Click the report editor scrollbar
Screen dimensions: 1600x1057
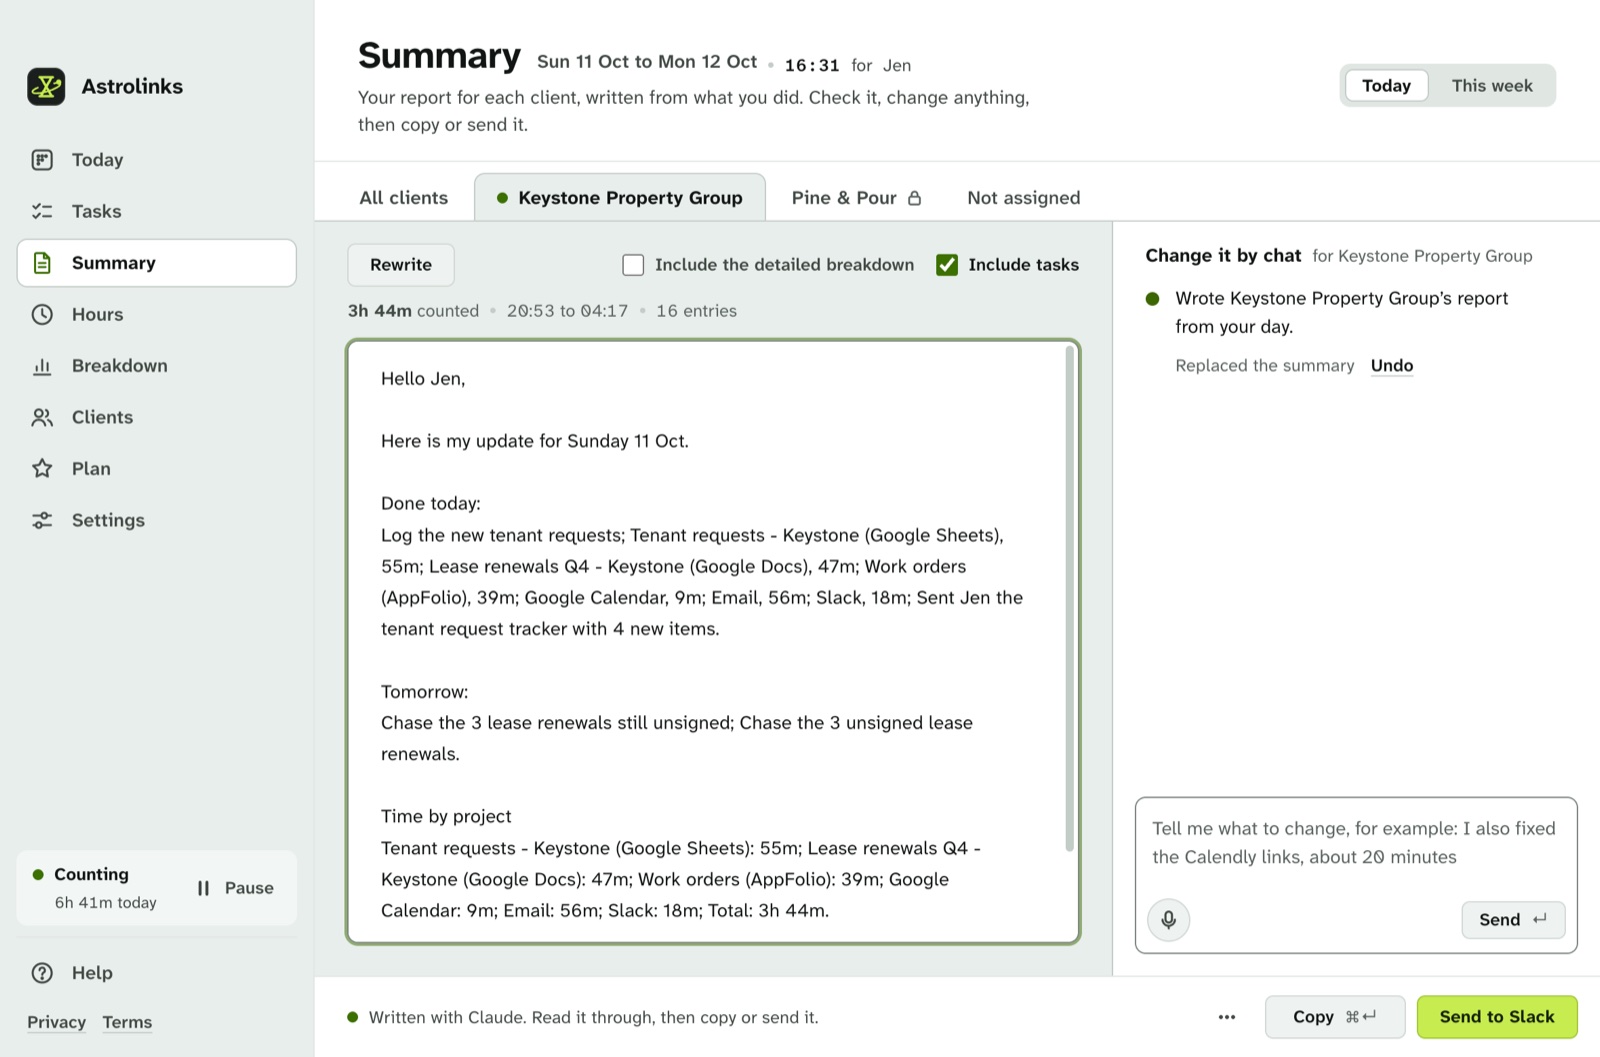[x=1069, y=599]
